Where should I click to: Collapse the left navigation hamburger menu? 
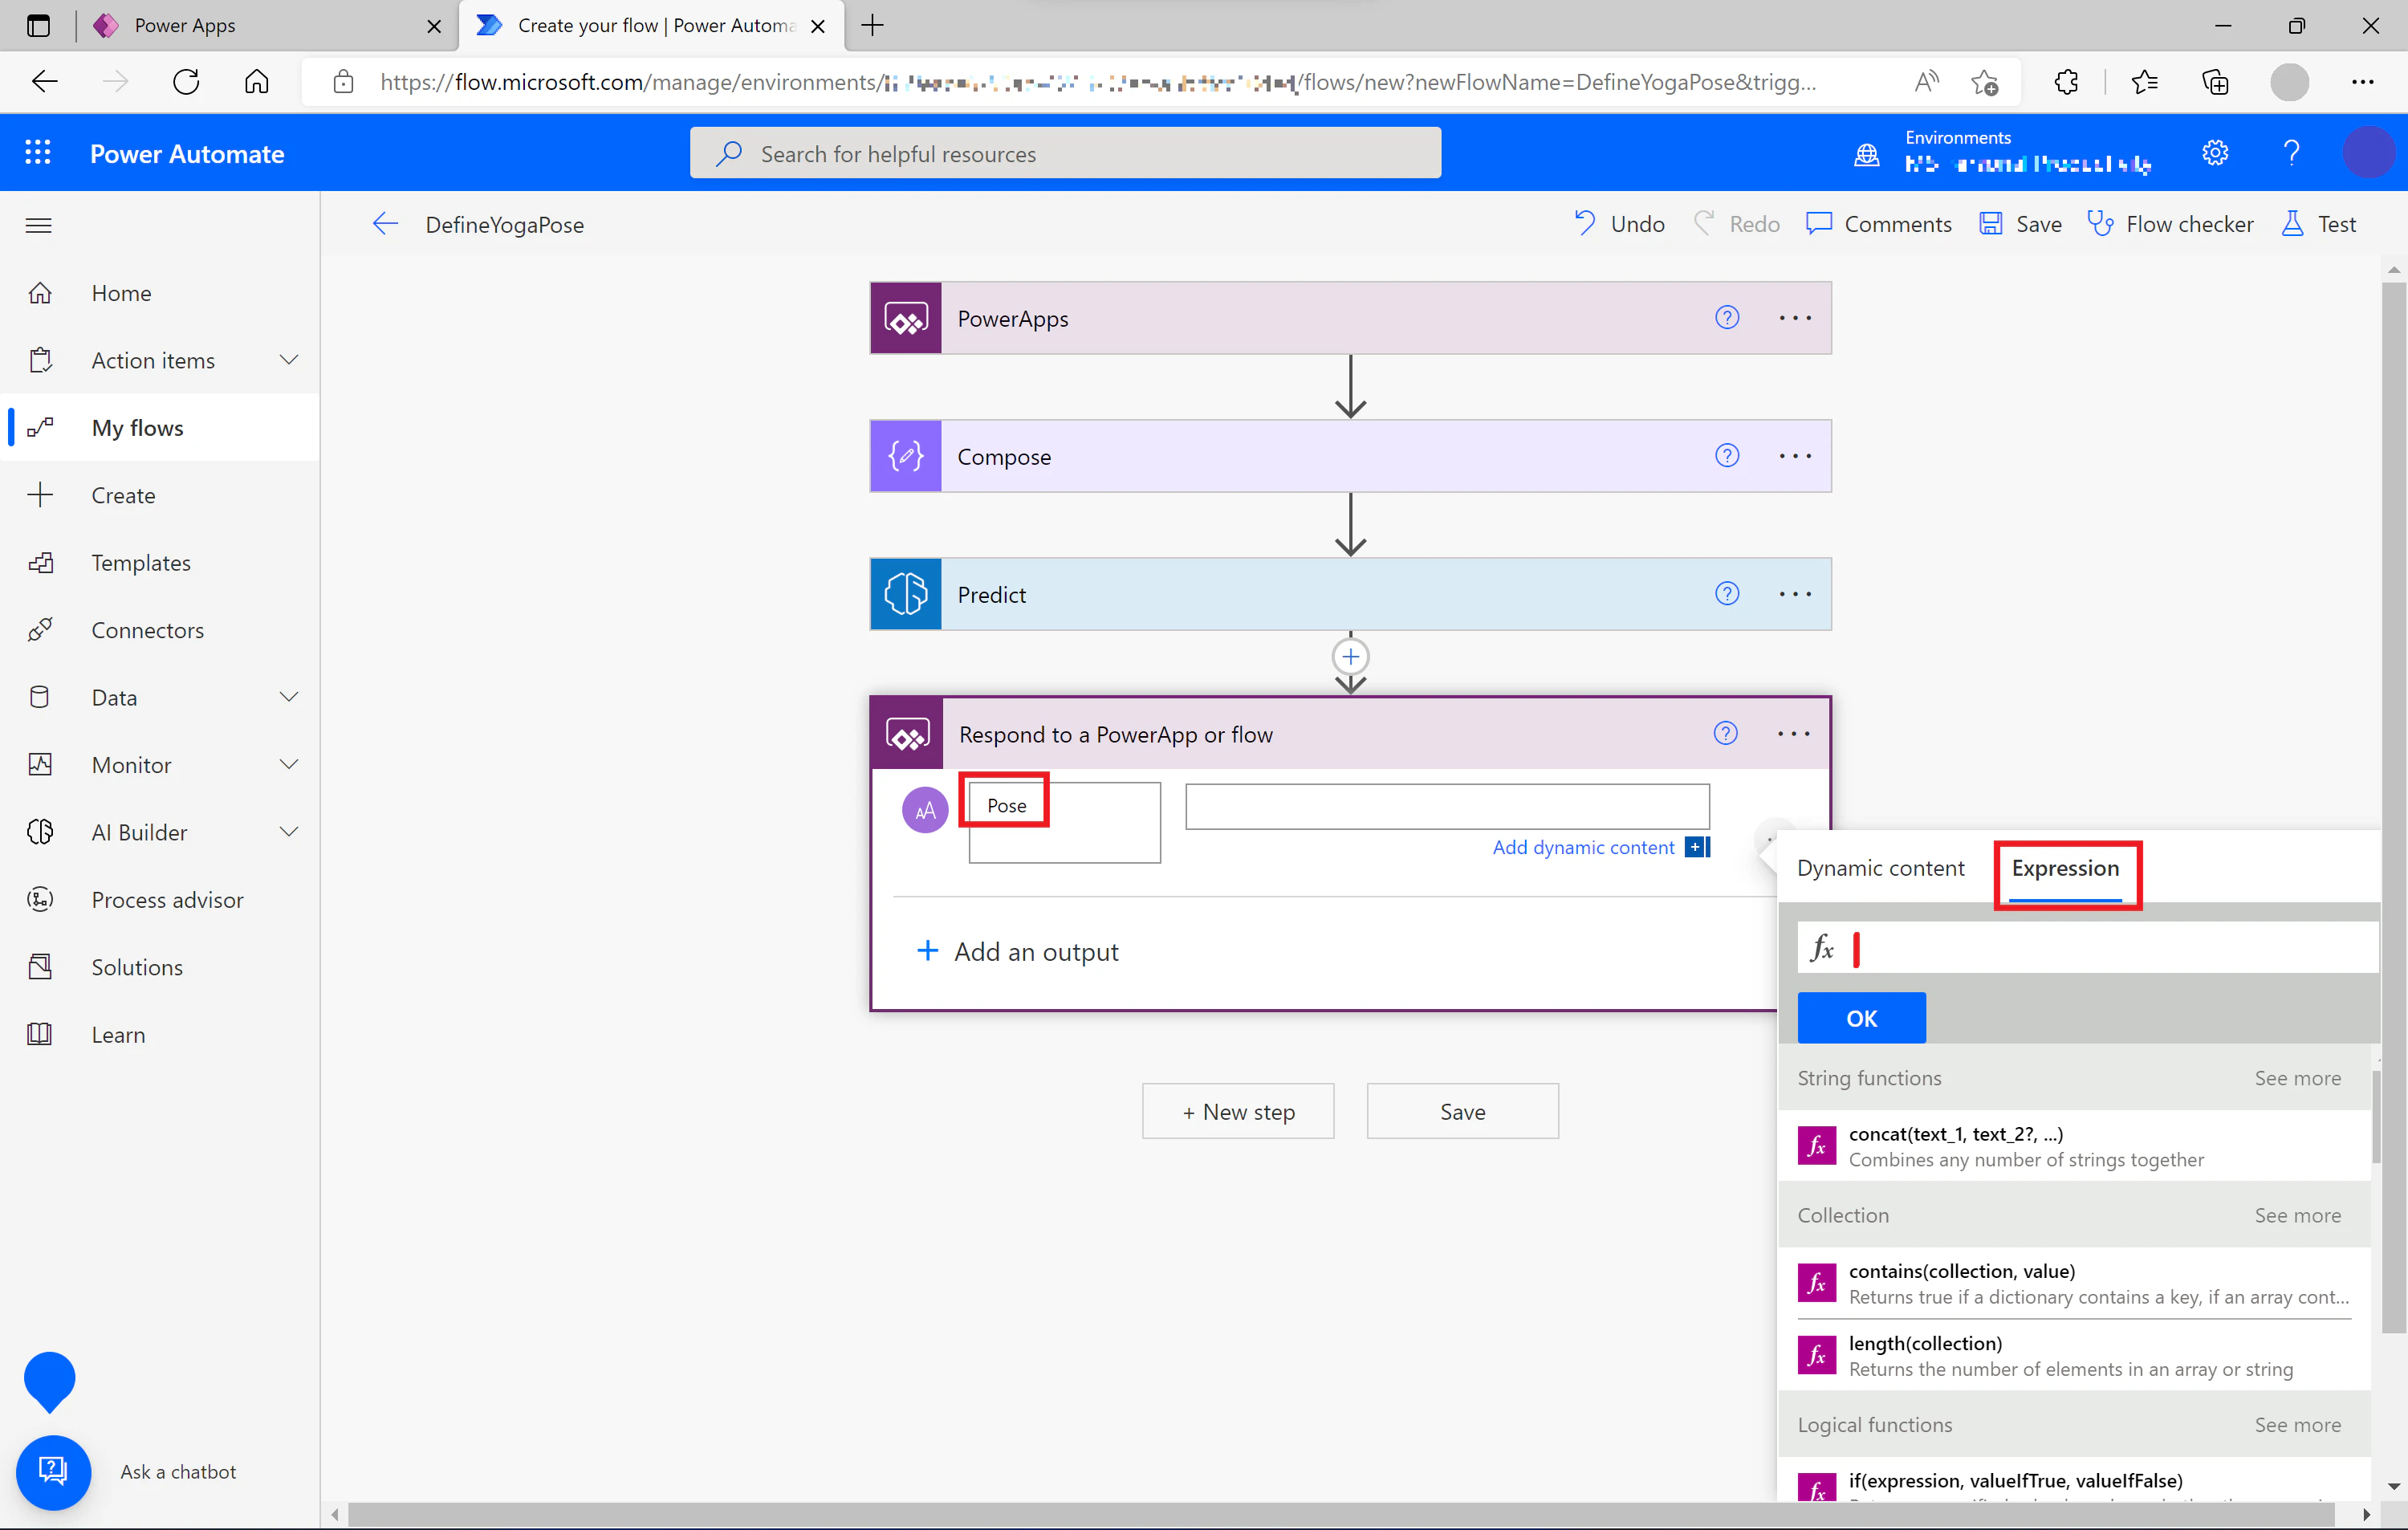coord(38,225)
